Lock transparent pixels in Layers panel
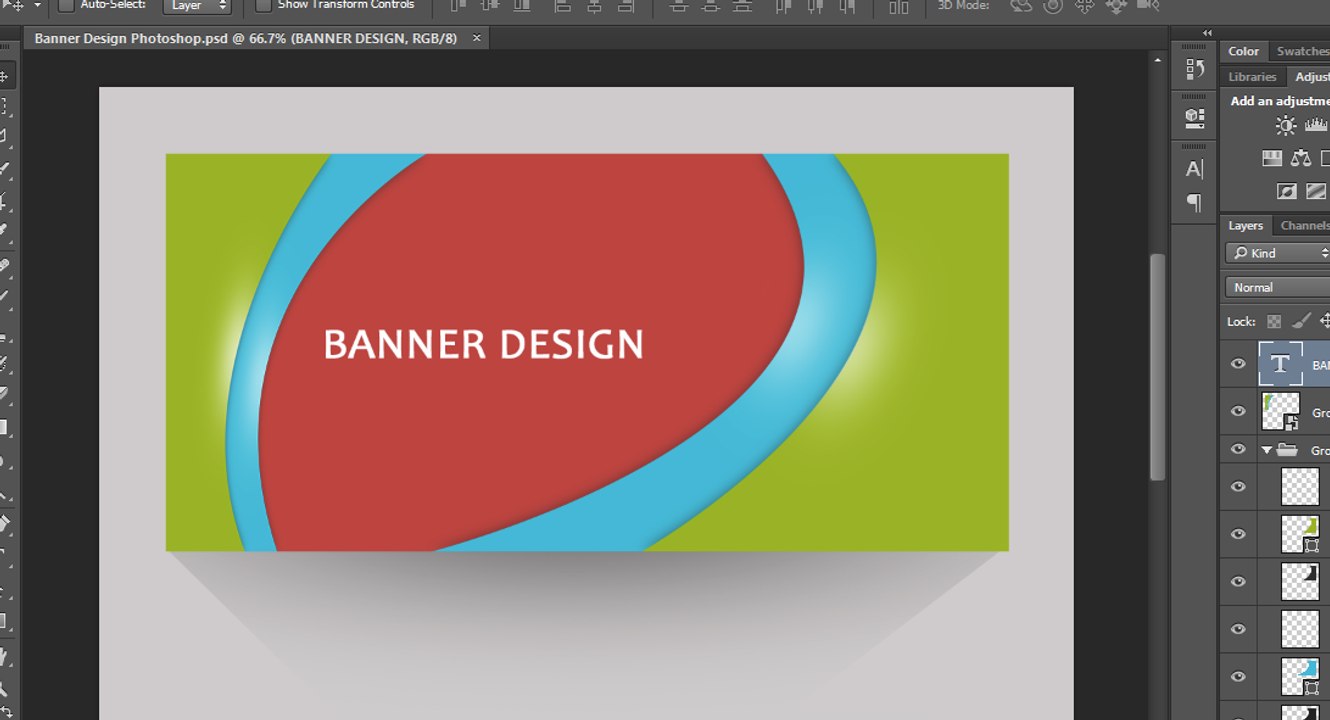The width and height of the screenshot is (1330, 720). (1273, 321)
